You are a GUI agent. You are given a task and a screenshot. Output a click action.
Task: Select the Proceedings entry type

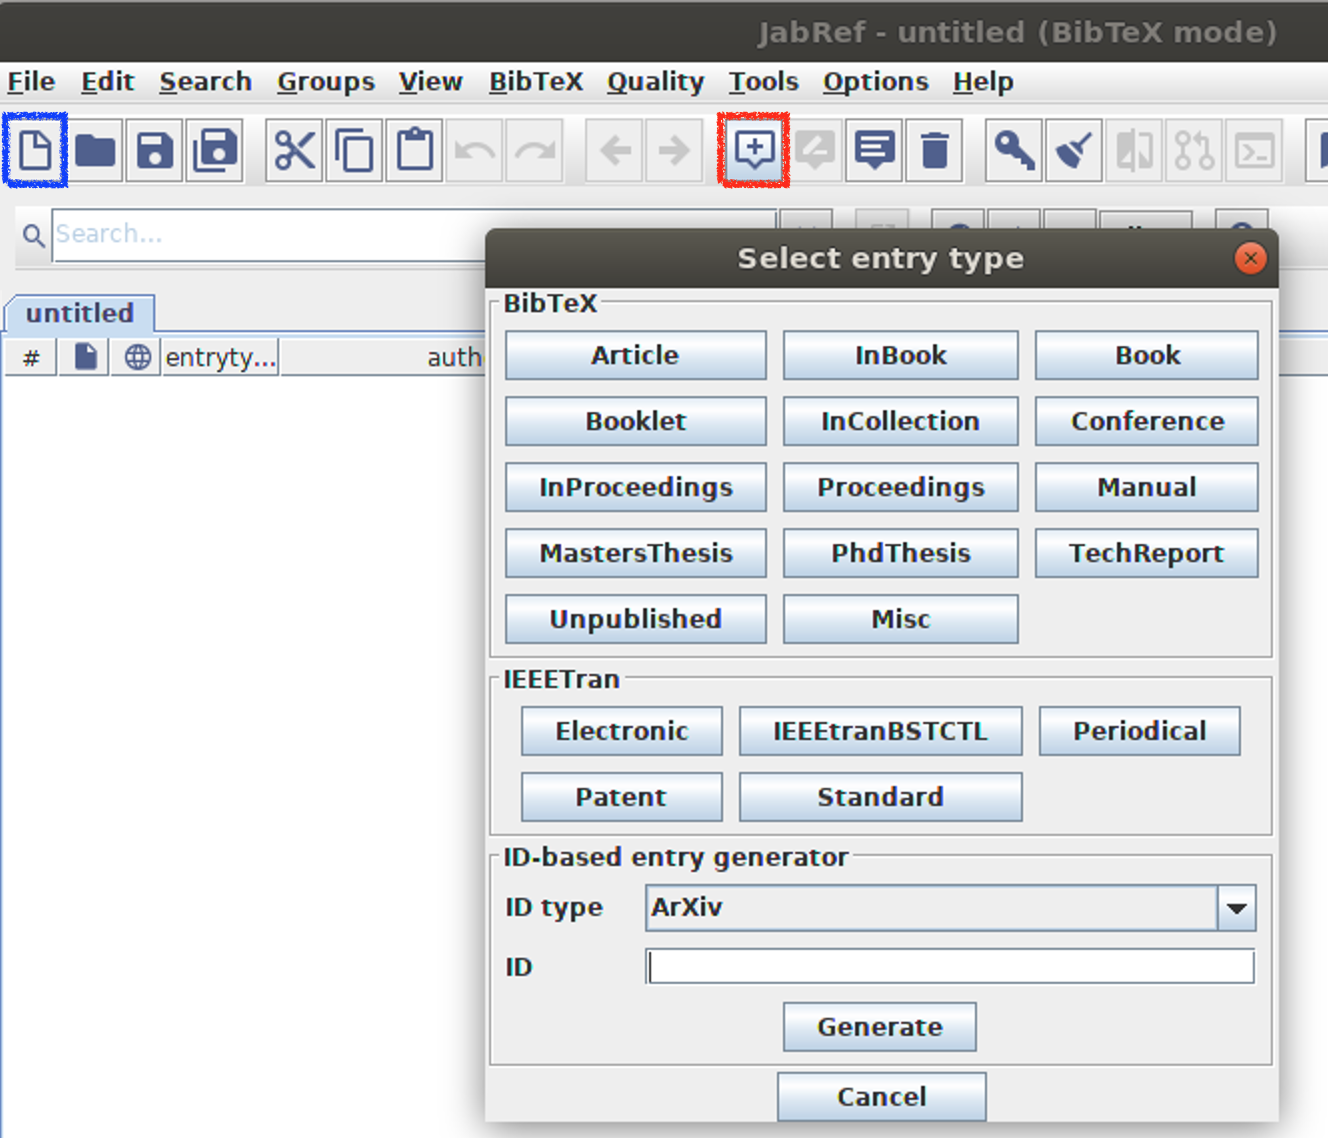click(x=901, y=487)
